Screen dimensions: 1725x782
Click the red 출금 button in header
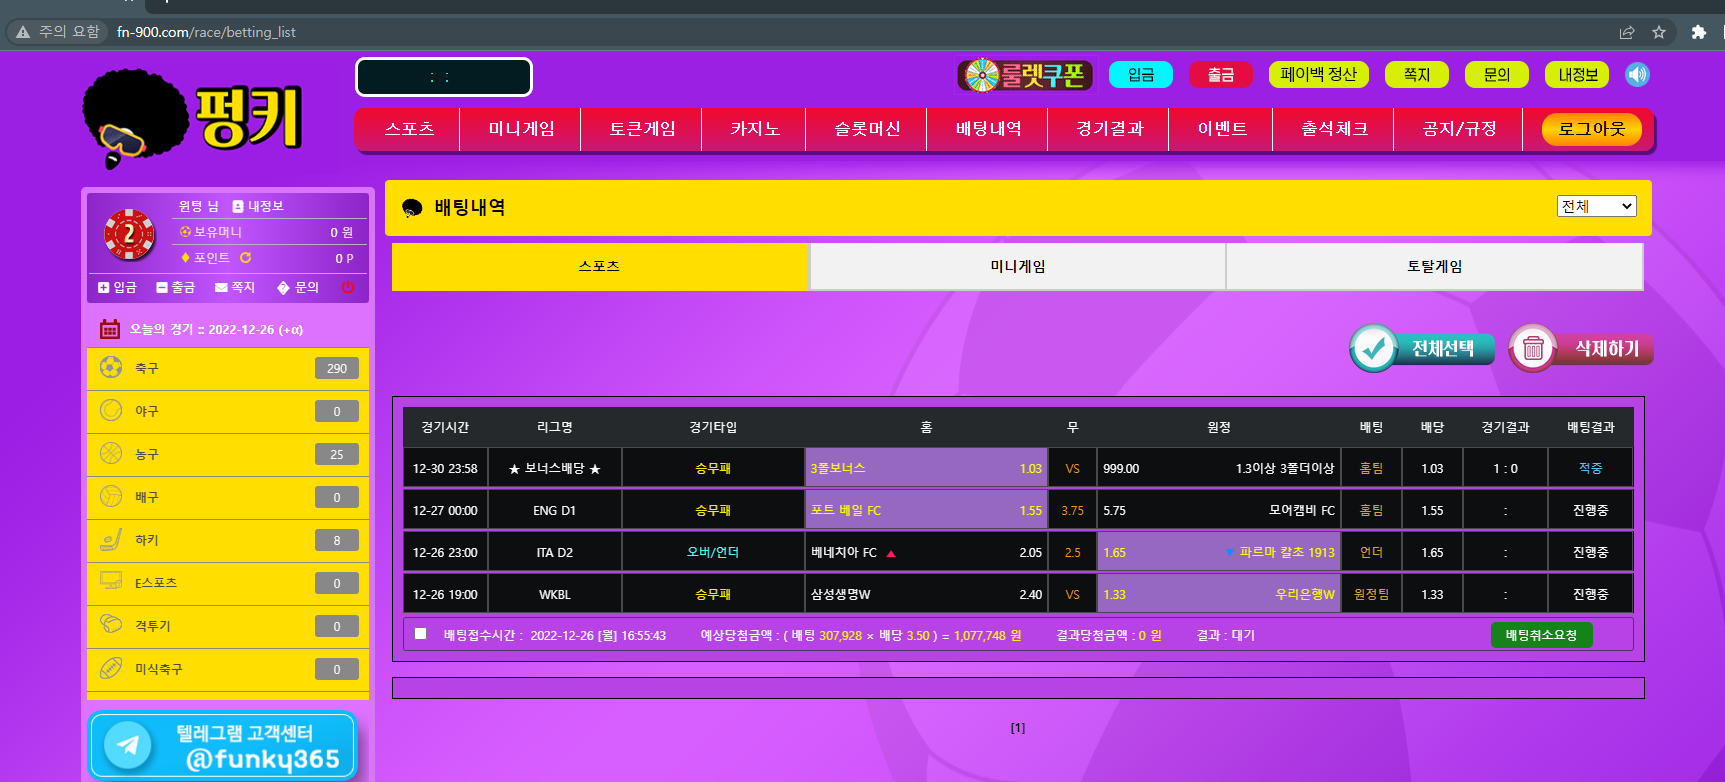click(x=1220, y=75)
